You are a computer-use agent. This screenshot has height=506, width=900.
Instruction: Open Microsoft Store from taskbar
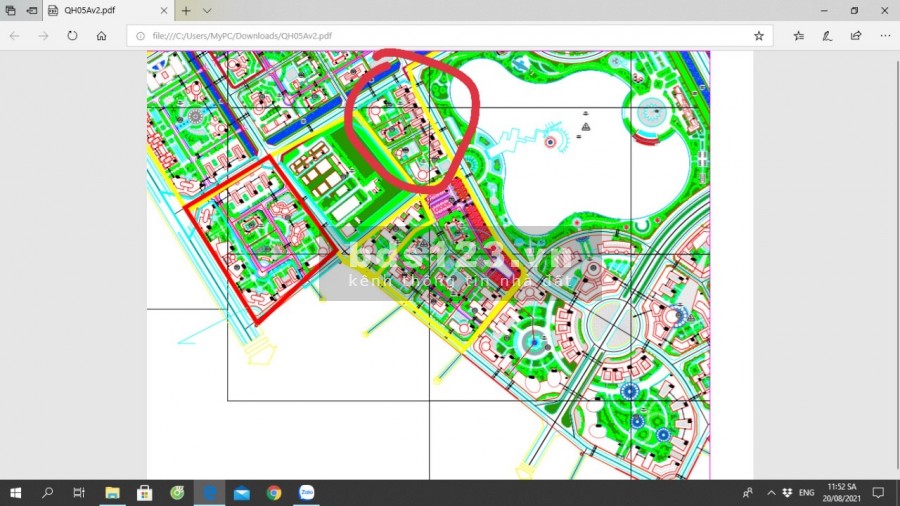pyautogui.click(x=145, y=493)
